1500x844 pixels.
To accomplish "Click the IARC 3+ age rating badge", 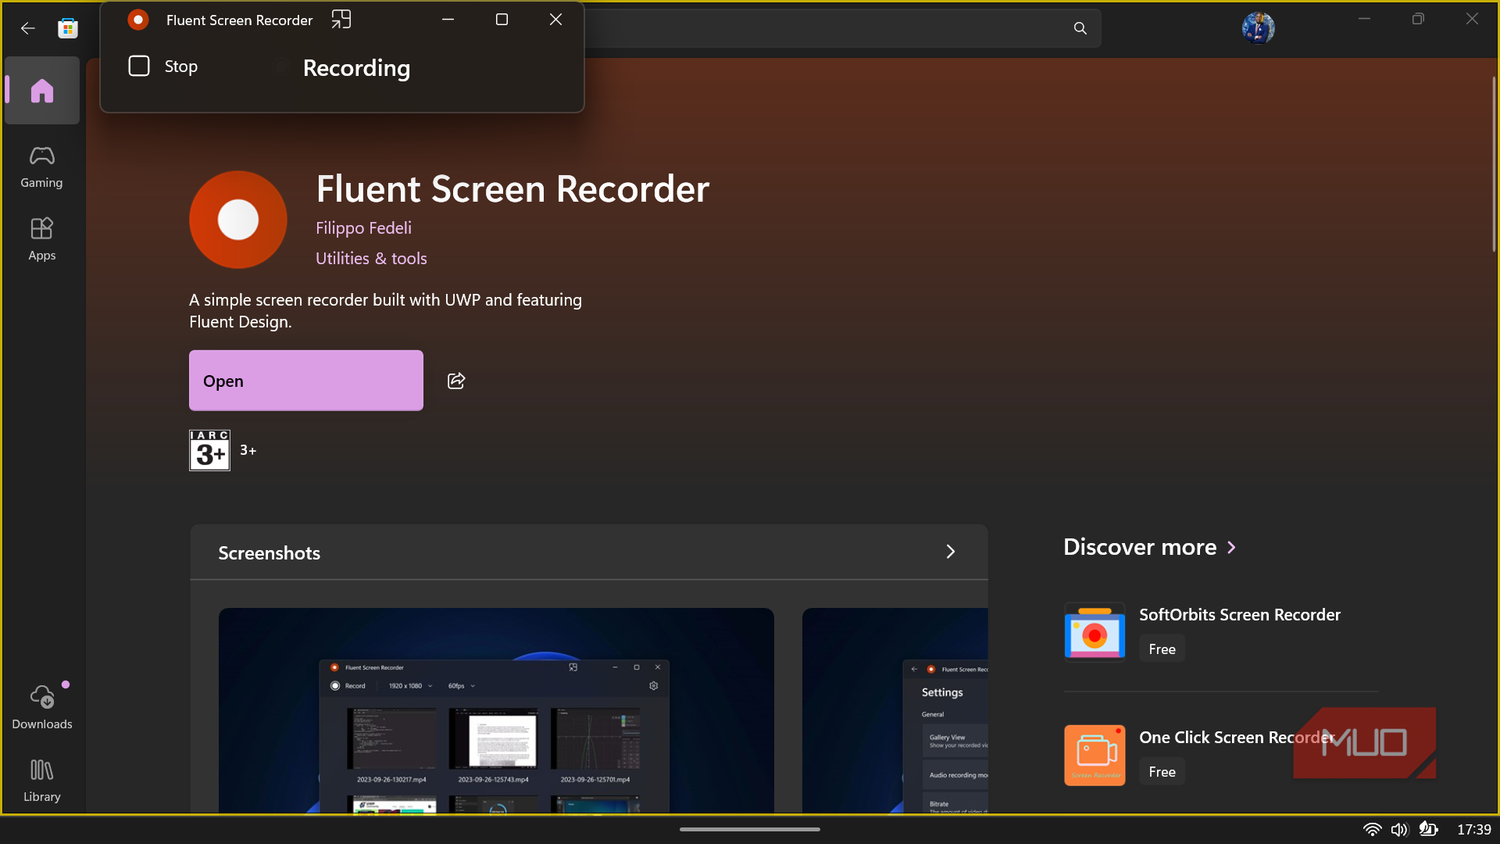I will click(210, 450).
